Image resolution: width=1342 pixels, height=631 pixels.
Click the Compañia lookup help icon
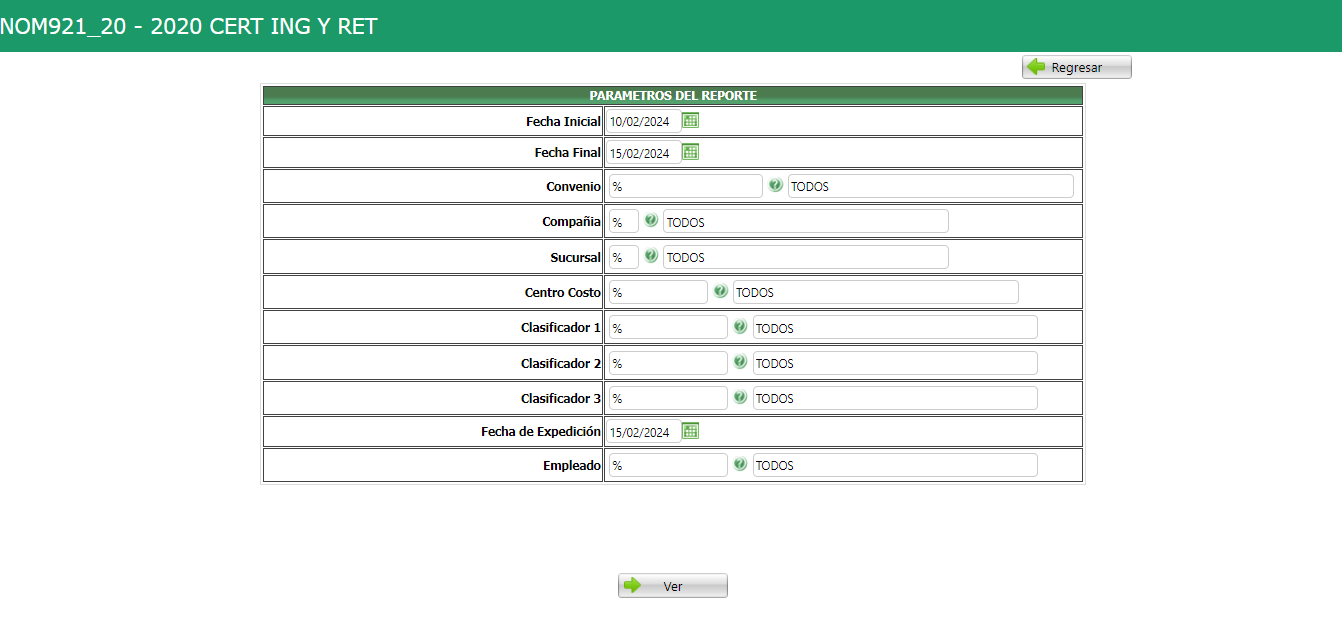(x=651, y=220)
